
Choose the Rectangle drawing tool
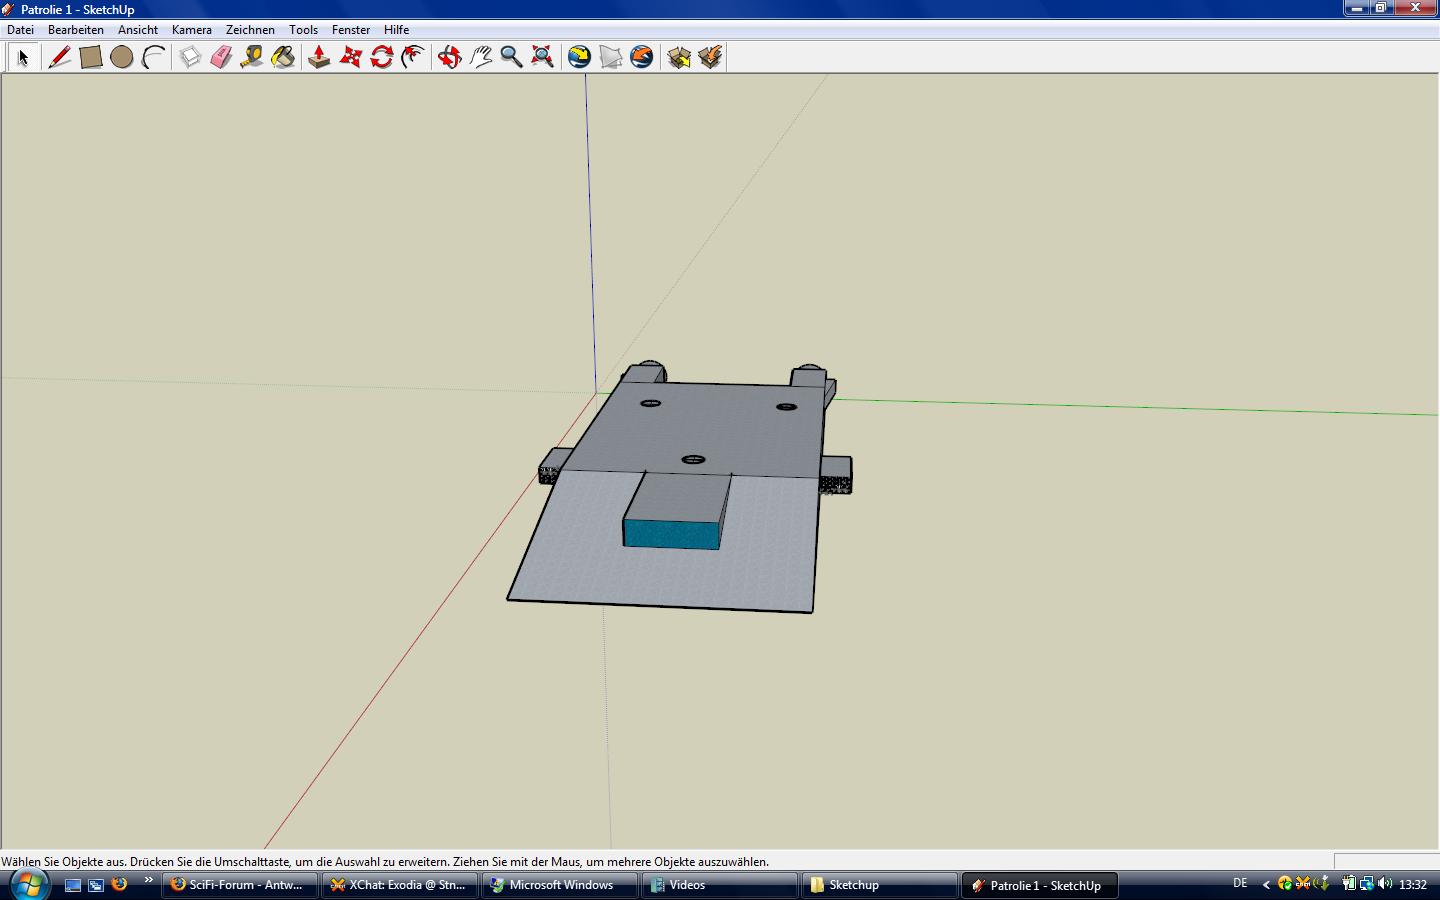91,57
